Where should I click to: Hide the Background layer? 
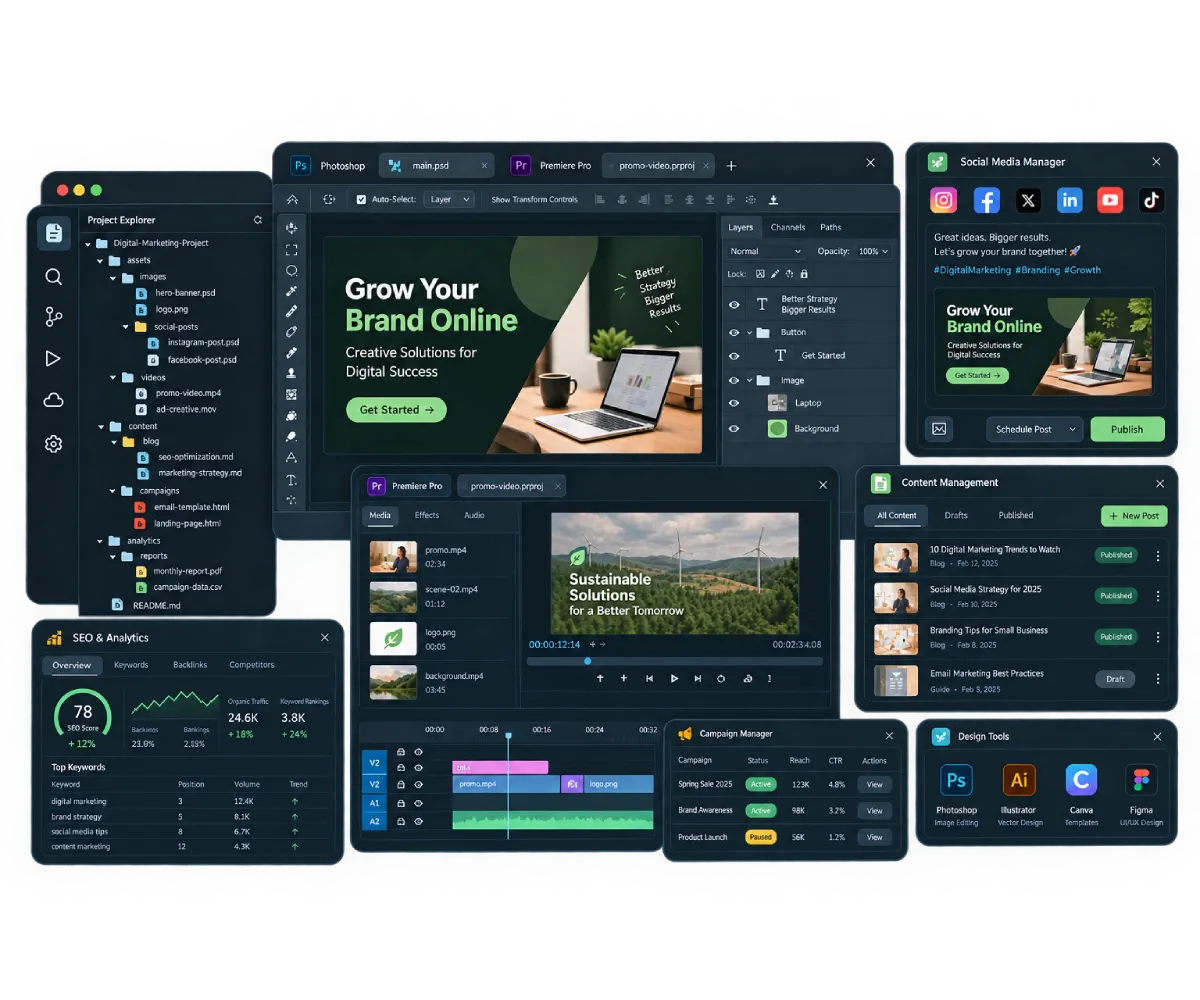pyautogui.click(x=734, y=429)
